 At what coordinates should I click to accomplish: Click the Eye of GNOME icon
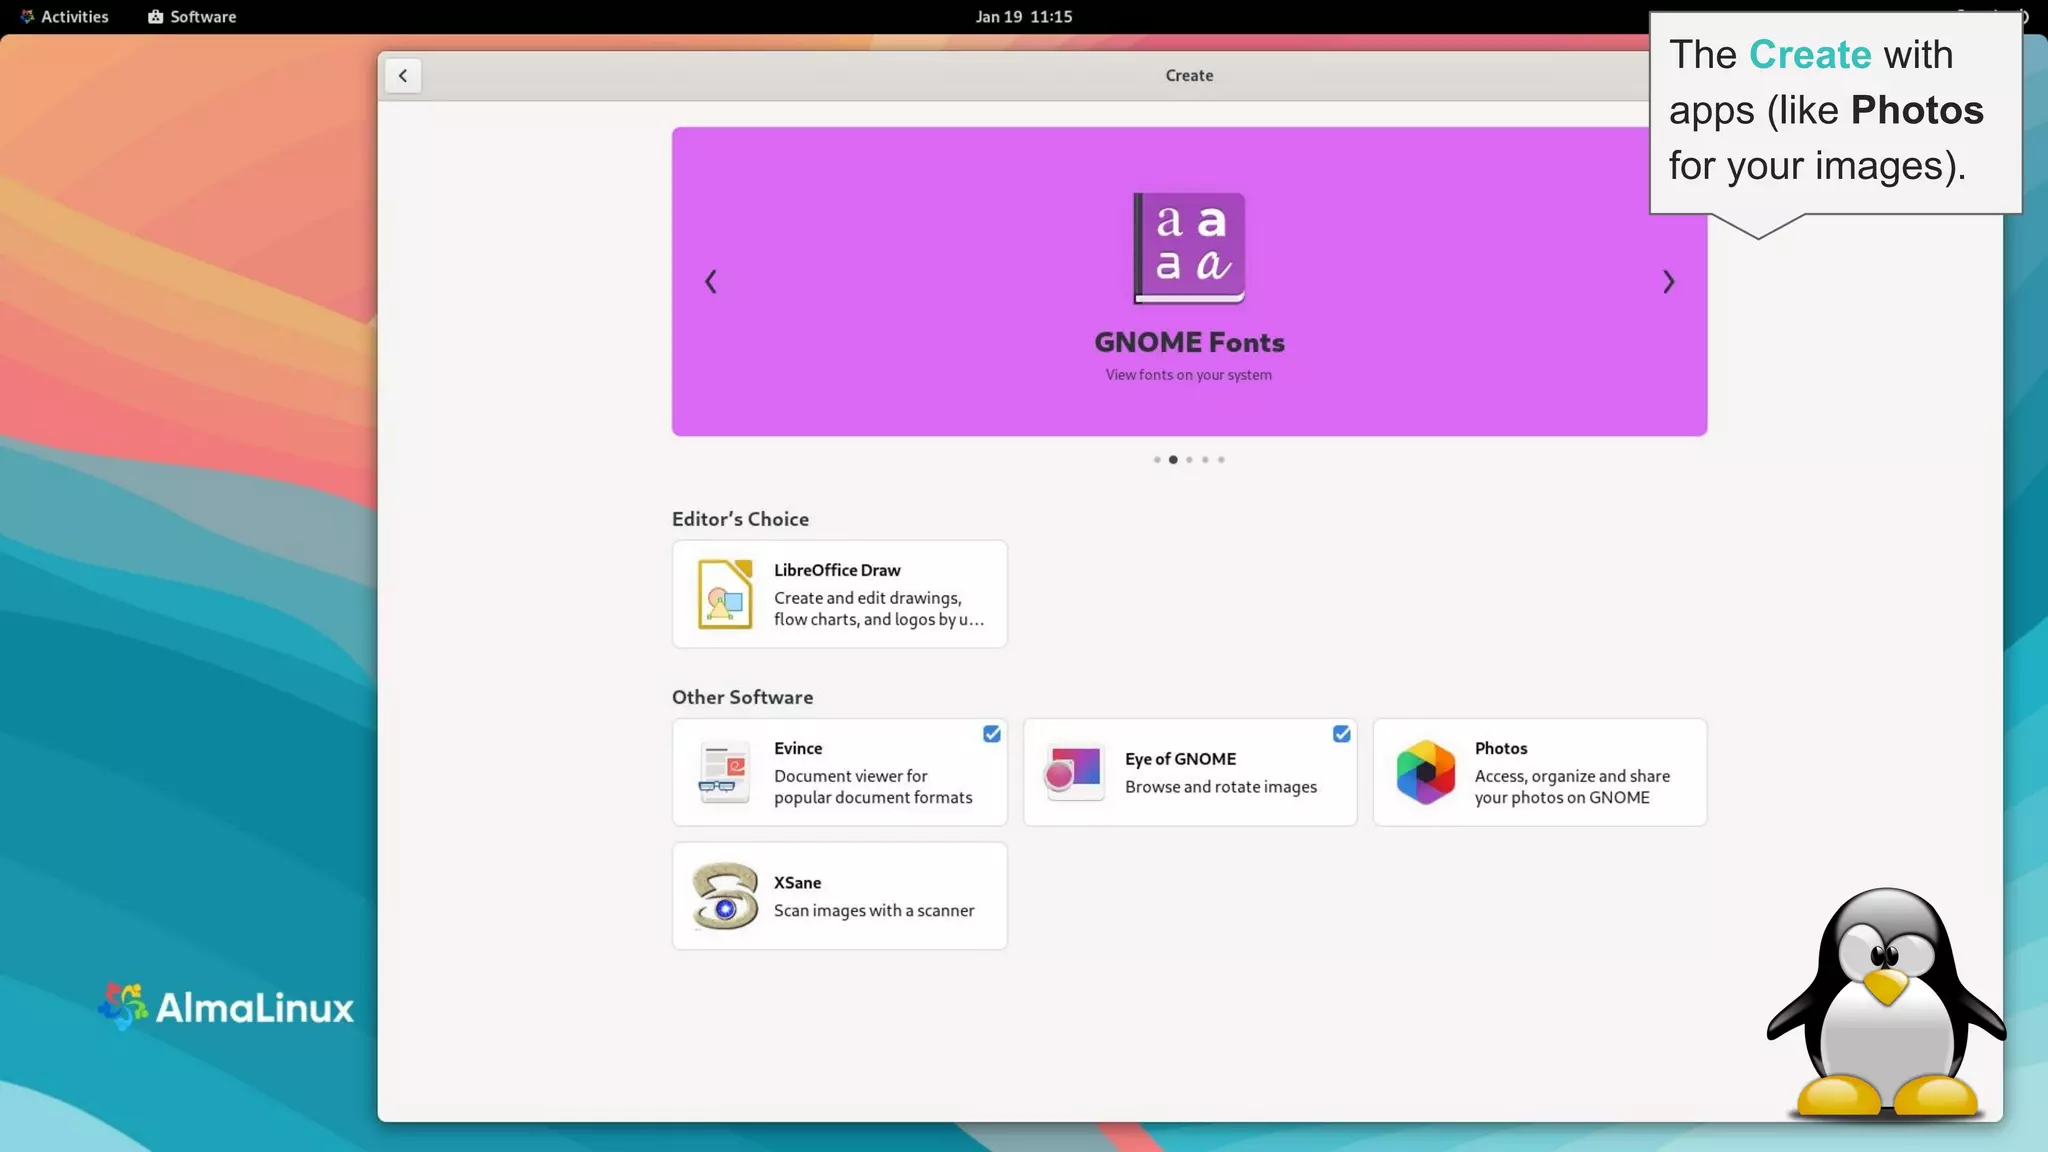[x=1074, y=772]
